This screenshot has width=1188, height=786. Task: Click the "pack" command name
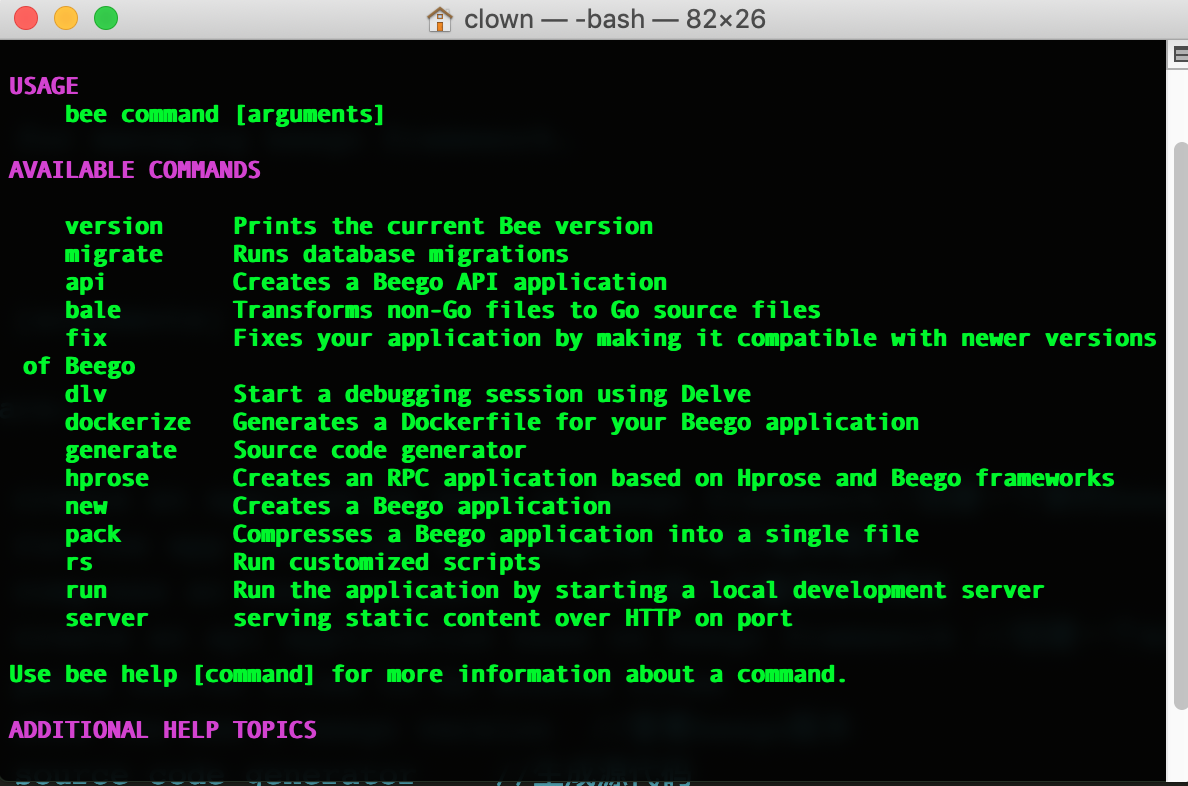[93, 535]
